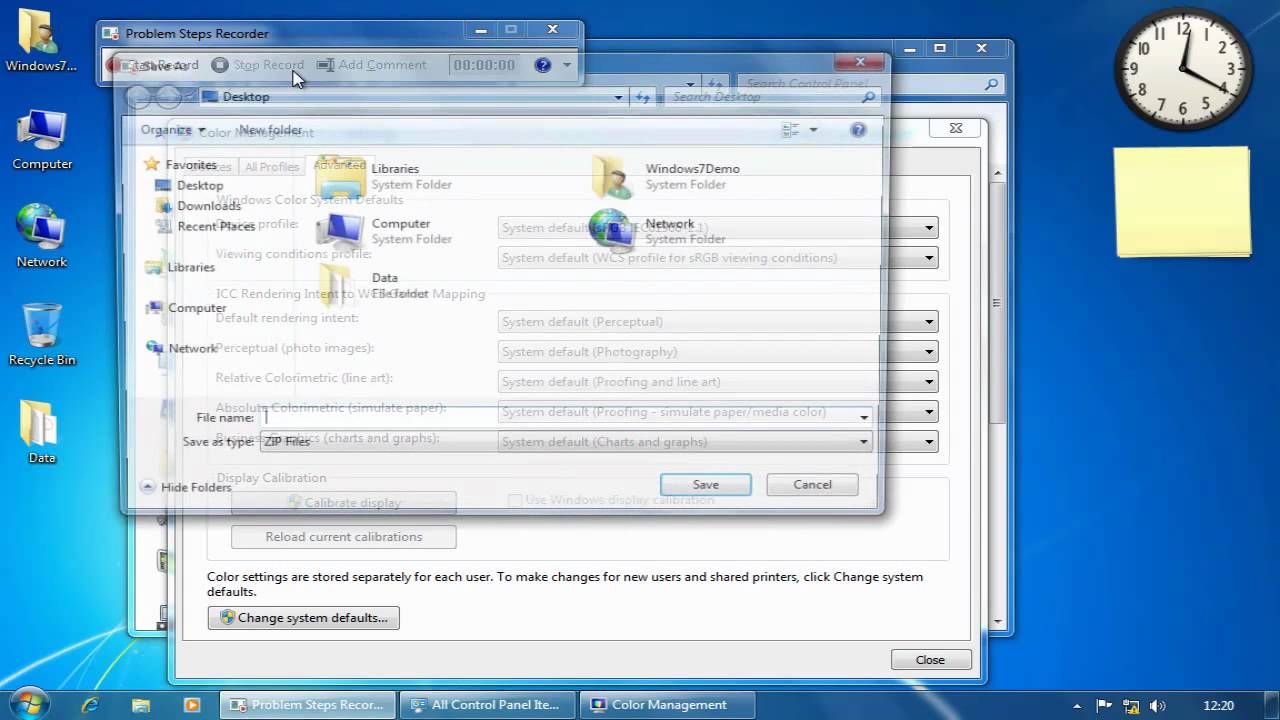This screenshot has width=1280, height=720.
Task: Open the Save as type ZIP Files dropdown
Action: (x=566, y=441)
